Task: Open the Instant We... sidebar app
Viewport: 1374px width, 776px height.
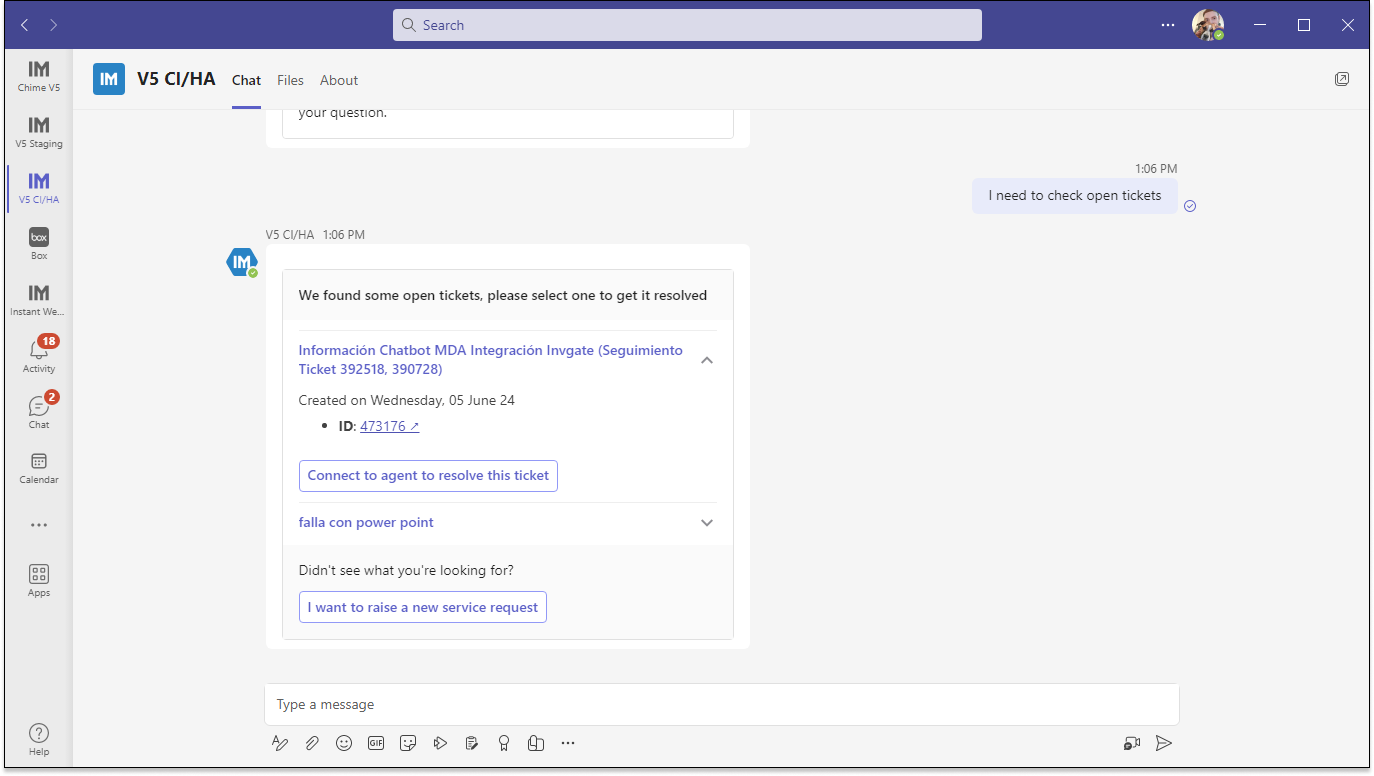Action: [x=39, y=300]
